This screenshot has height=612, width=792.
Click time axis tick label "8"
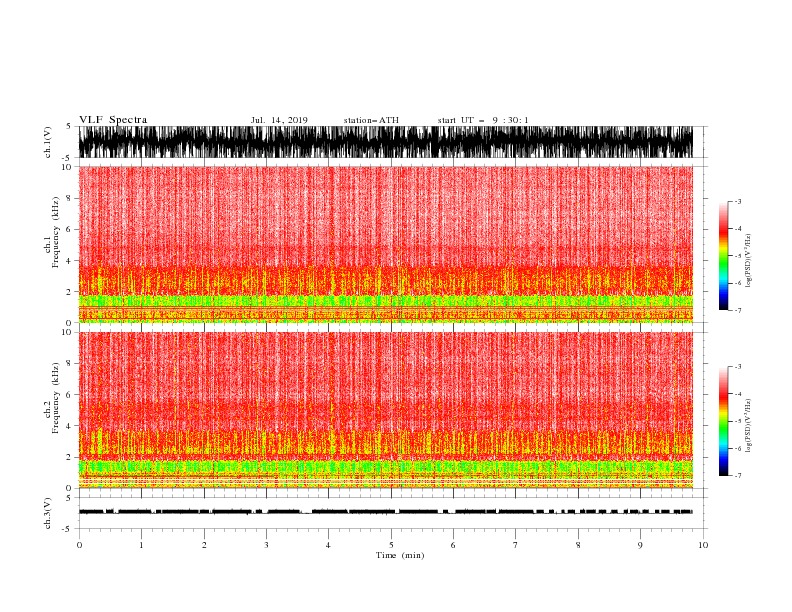[578, 545]
